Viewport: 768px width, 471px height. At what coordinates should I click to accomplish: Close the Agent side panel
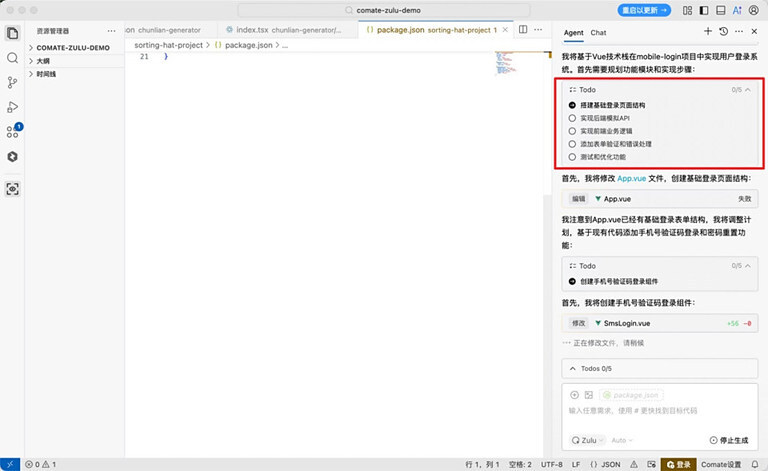point(754,31)
